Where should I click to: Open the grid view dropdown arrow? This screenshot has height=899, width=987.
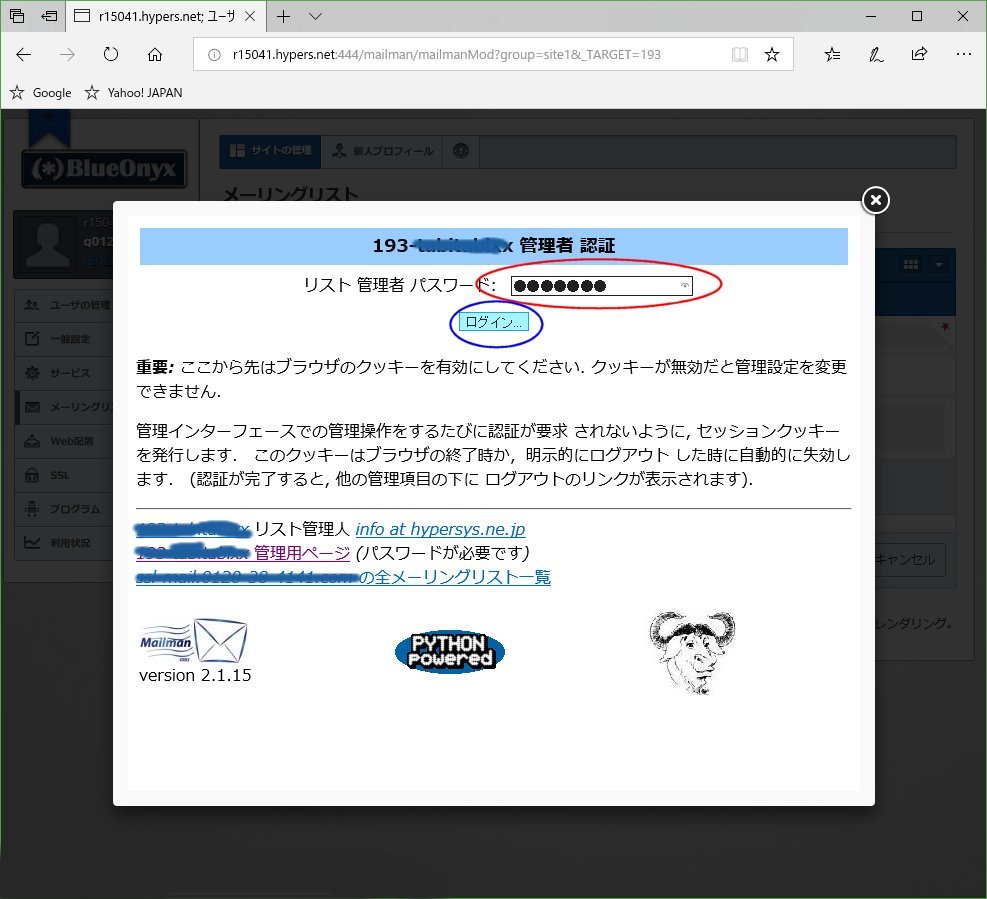[x=936, y=263]
